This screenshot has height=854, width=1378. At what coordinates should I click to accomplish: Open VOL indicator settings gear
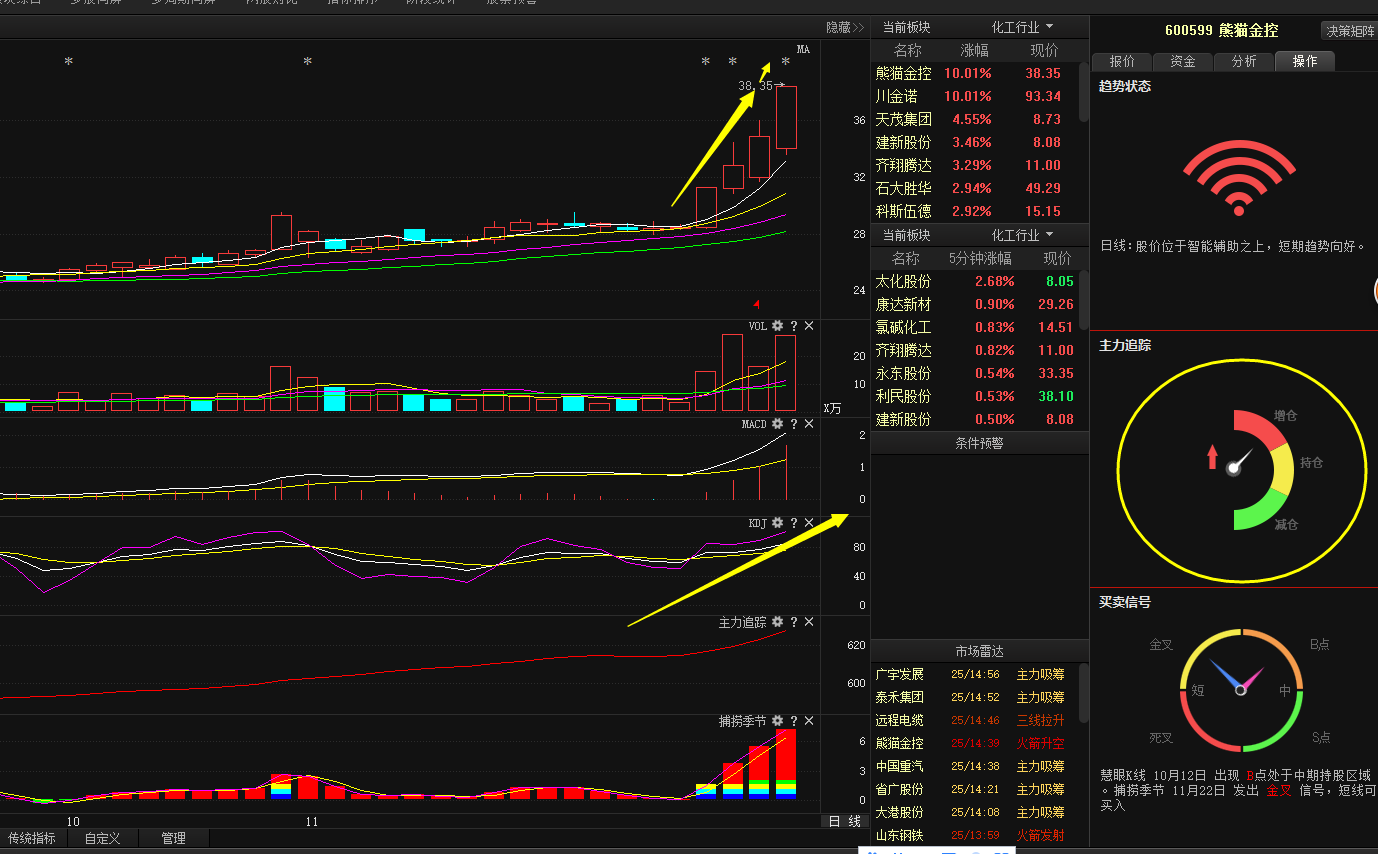click(778, 326)
